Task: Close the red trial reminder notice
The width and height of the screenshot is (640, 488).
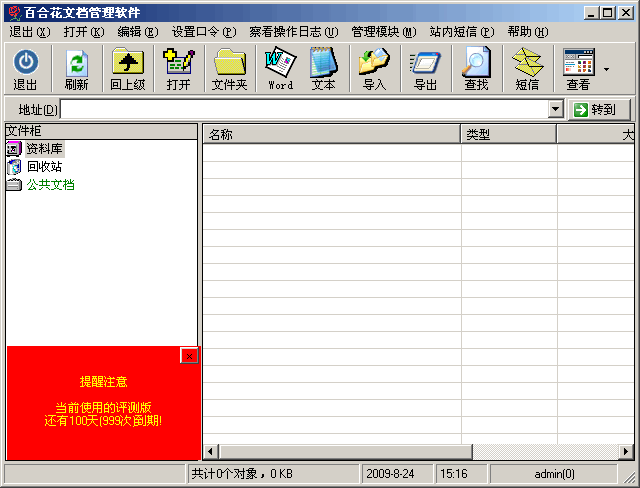Action: click(x=189, y=356)
